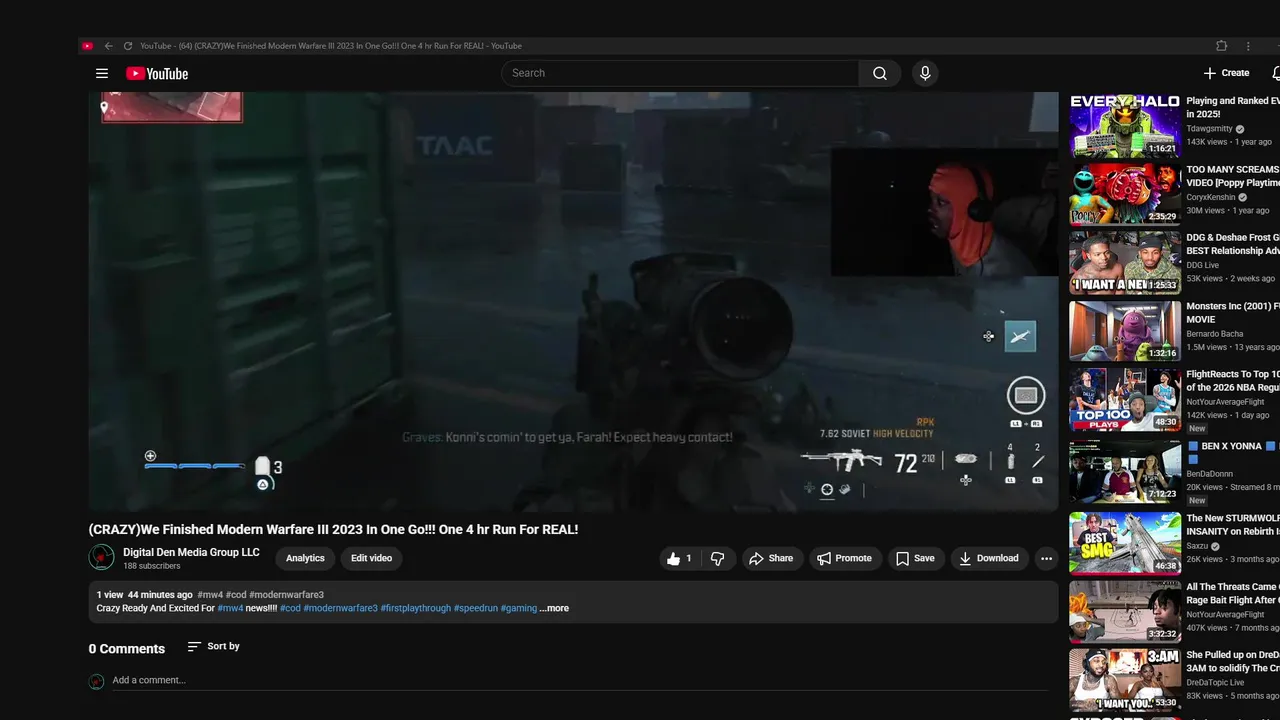Screen dimensions: 1280x720
Task: Click the browser back arrow
Action: point(108,46)
